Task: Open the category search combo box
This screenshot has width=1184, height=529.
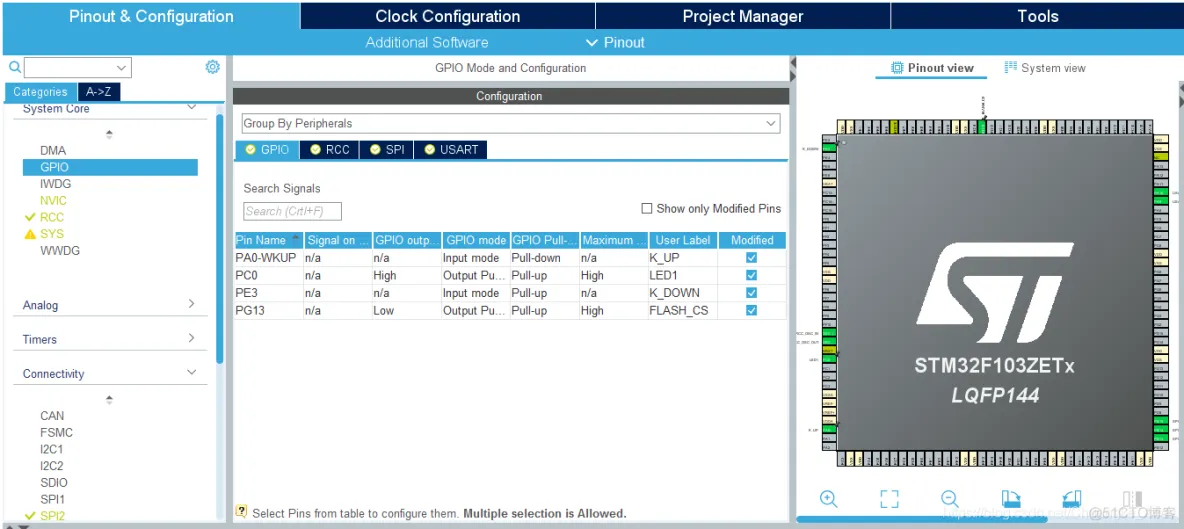Action: 78,67
